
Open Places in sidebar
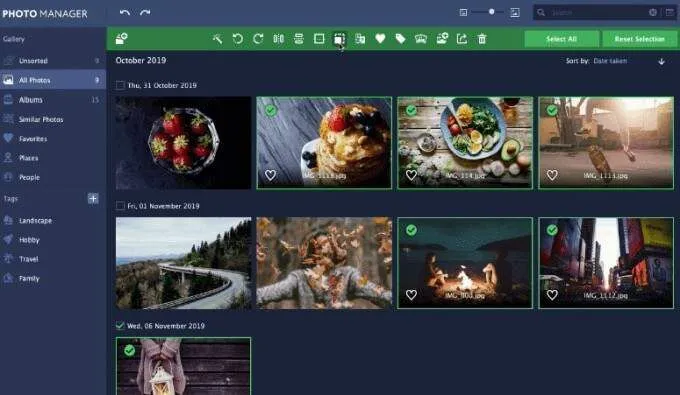53,158
